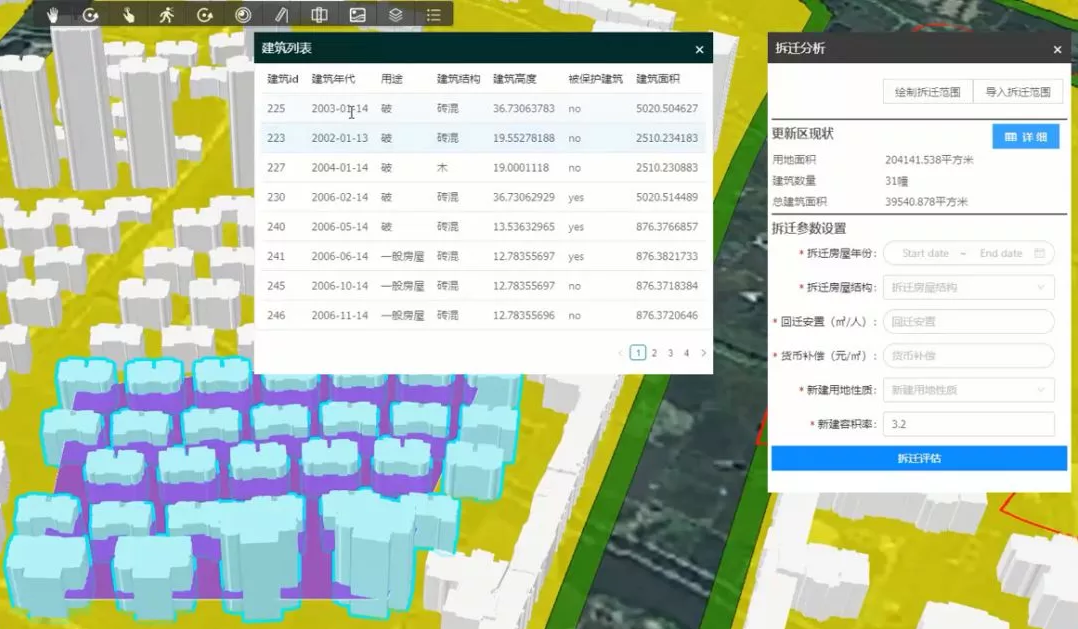Select the building row with id 246
Viewport: 1078px width, 629px height.
pyautogui.click(x=483, y=316)
